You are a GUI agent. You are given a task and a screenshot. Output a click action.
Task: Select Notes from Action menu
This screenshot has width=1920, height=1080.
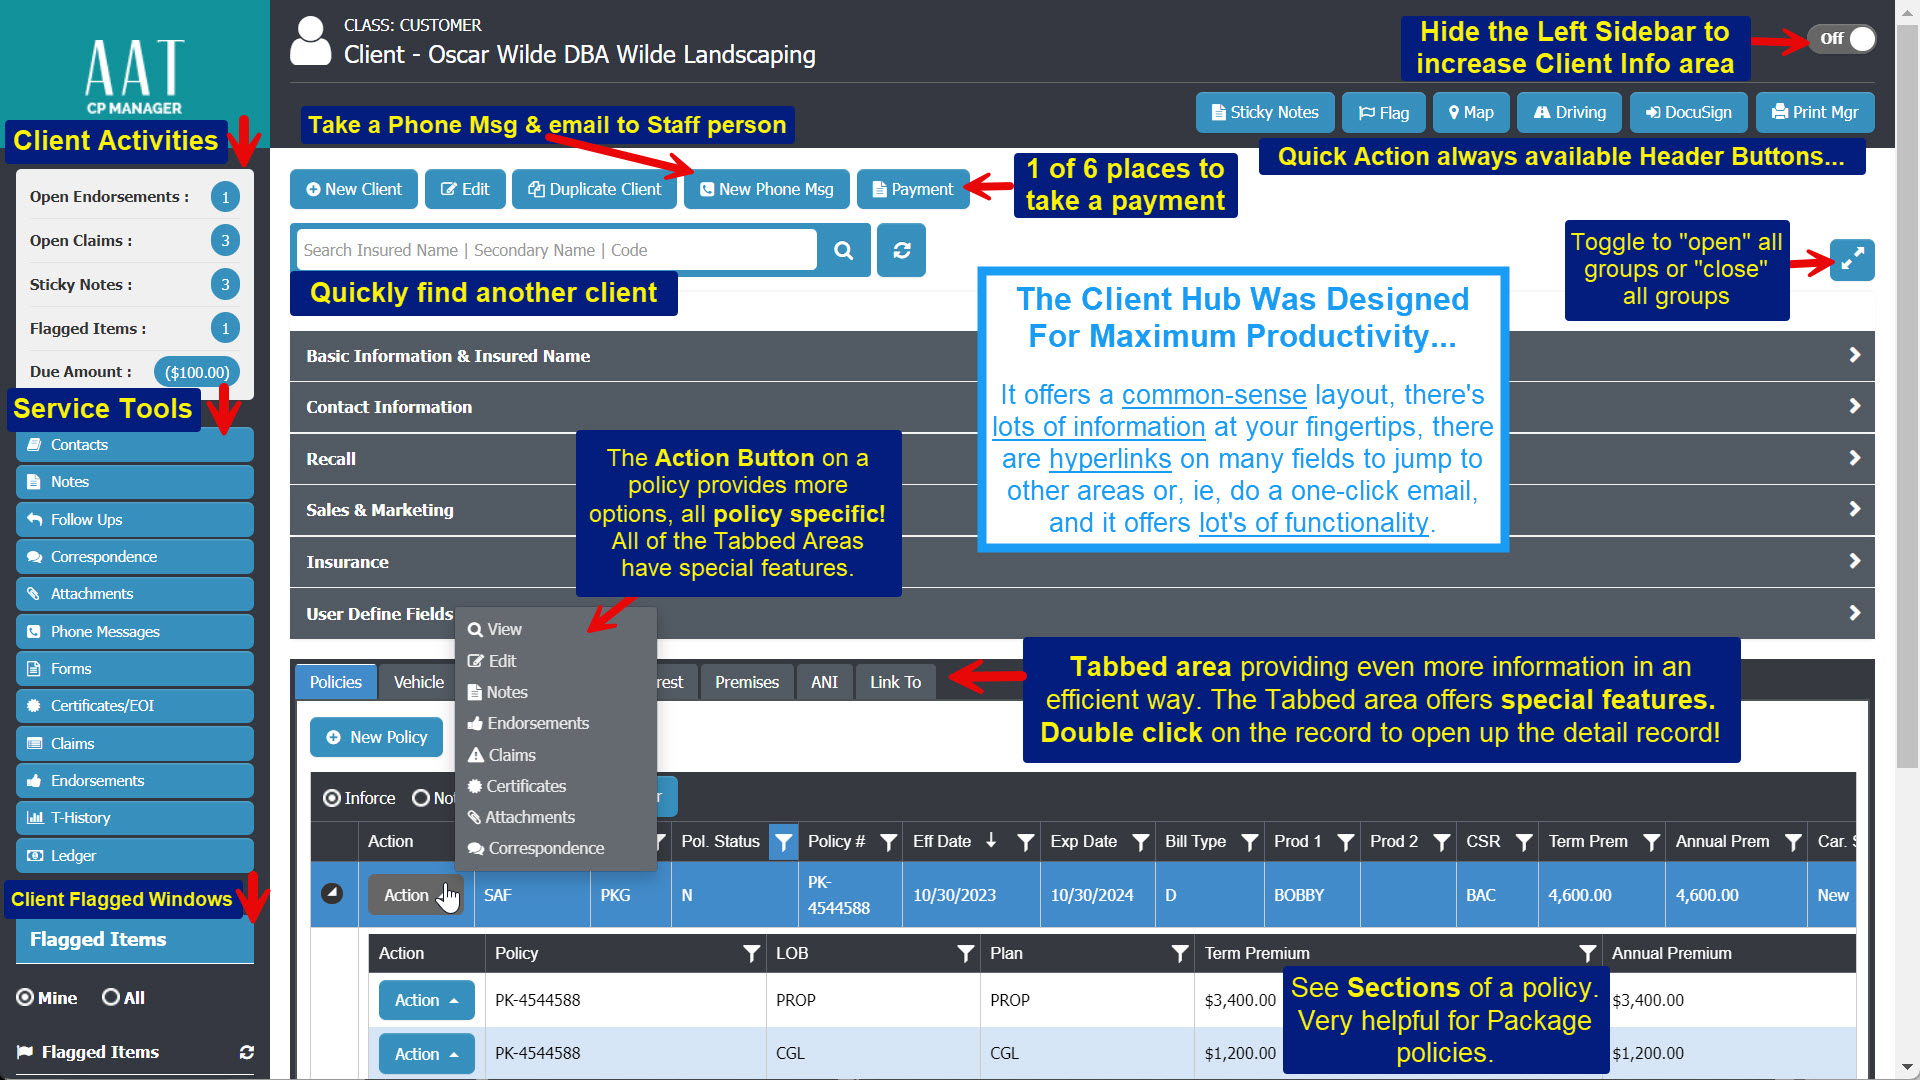(506, 691)
